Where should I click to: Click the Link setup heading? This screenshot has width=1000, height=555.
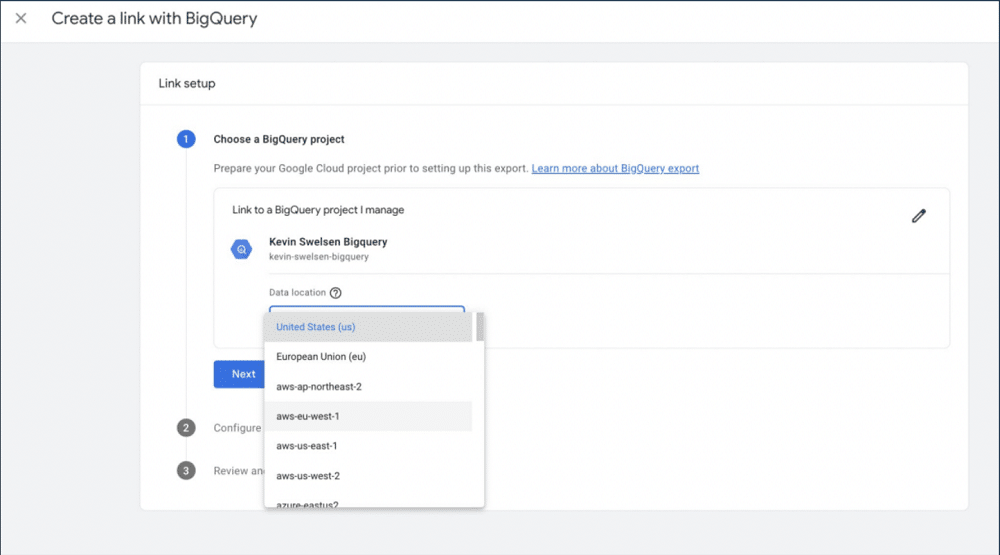(187, 84)
